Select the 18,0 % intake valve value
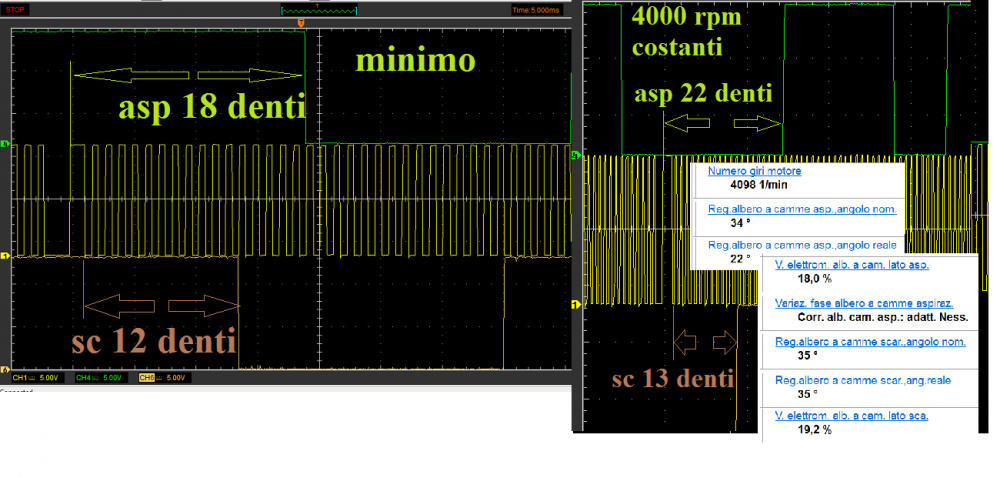This screenshot has width=1000, height=478. [815, 279]
